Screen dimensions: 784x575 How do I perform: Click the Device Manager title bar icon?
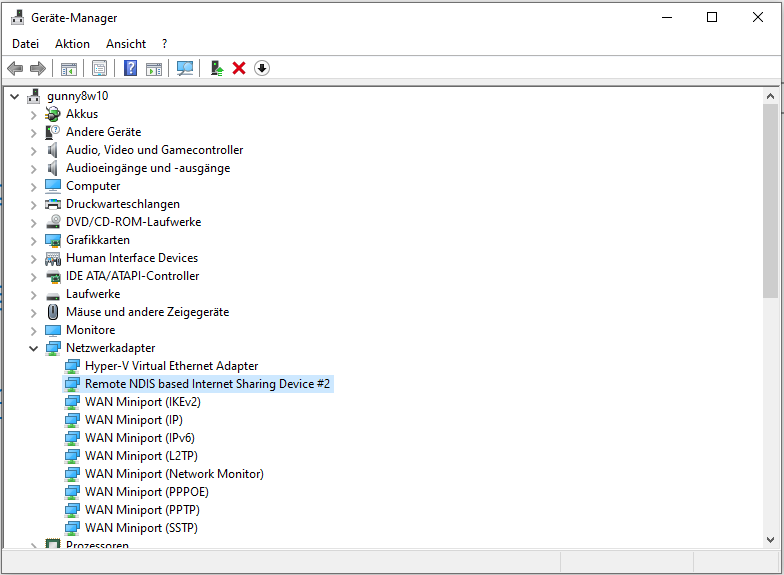(x=18, y=18)
